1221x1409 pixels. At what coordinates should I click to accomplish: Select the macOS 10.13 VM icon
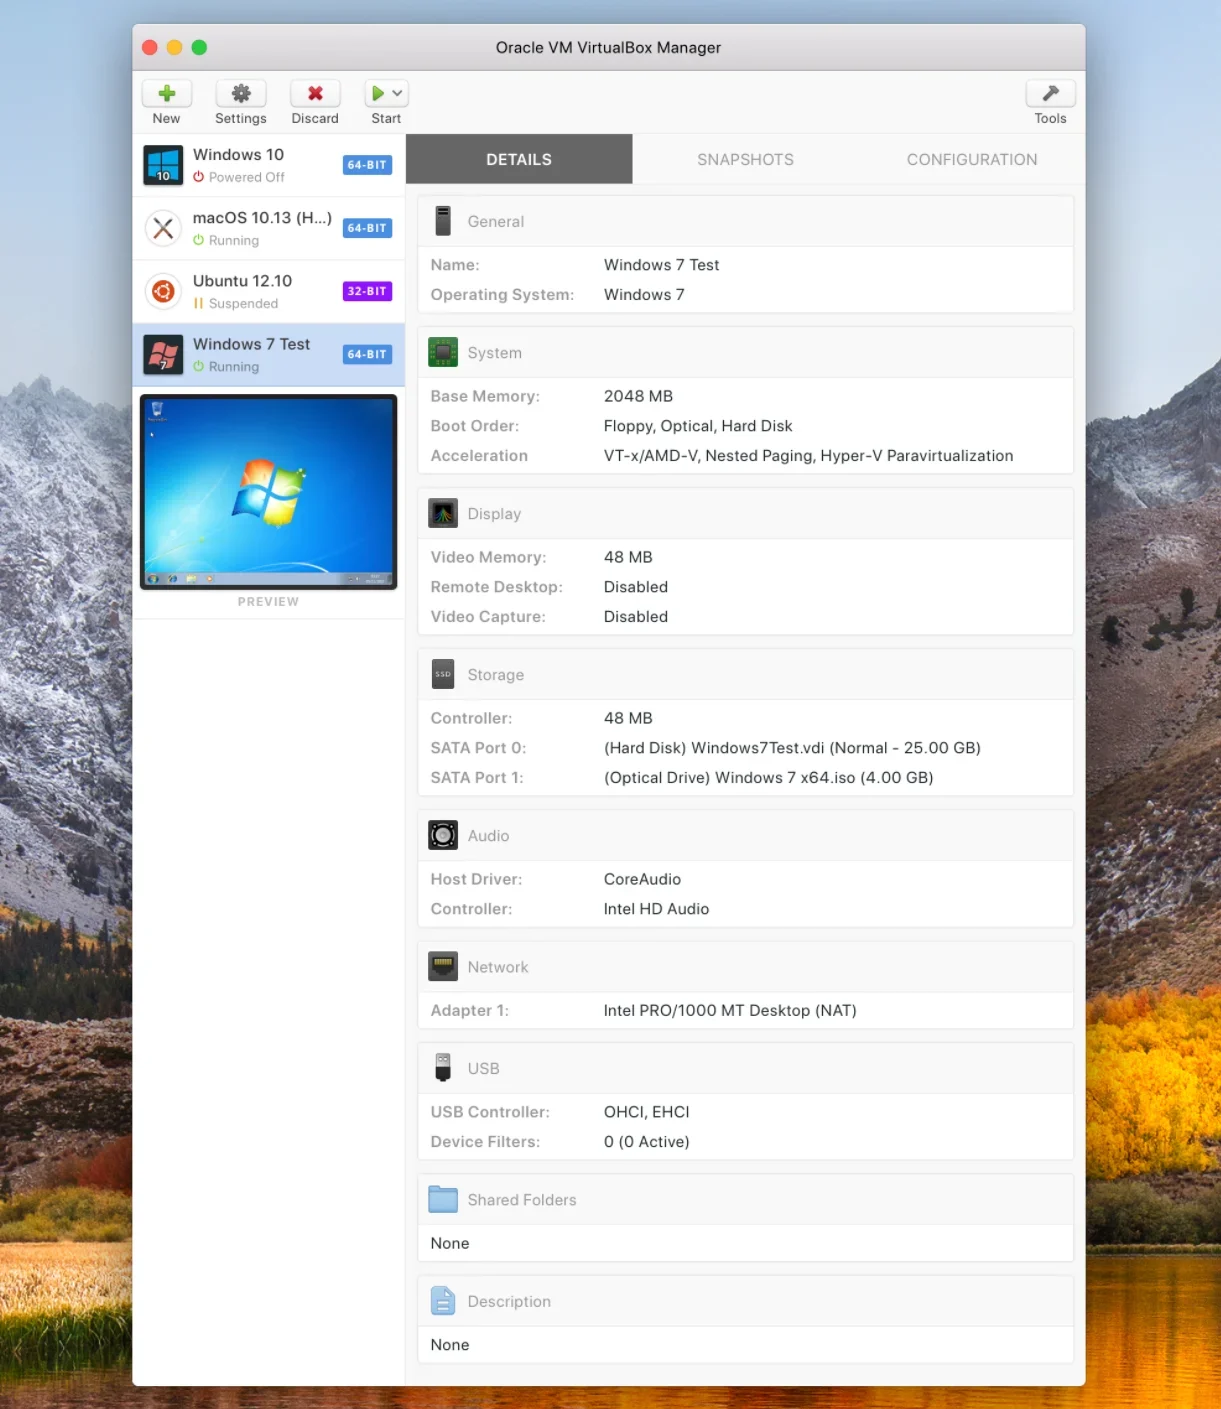(163, 228)
